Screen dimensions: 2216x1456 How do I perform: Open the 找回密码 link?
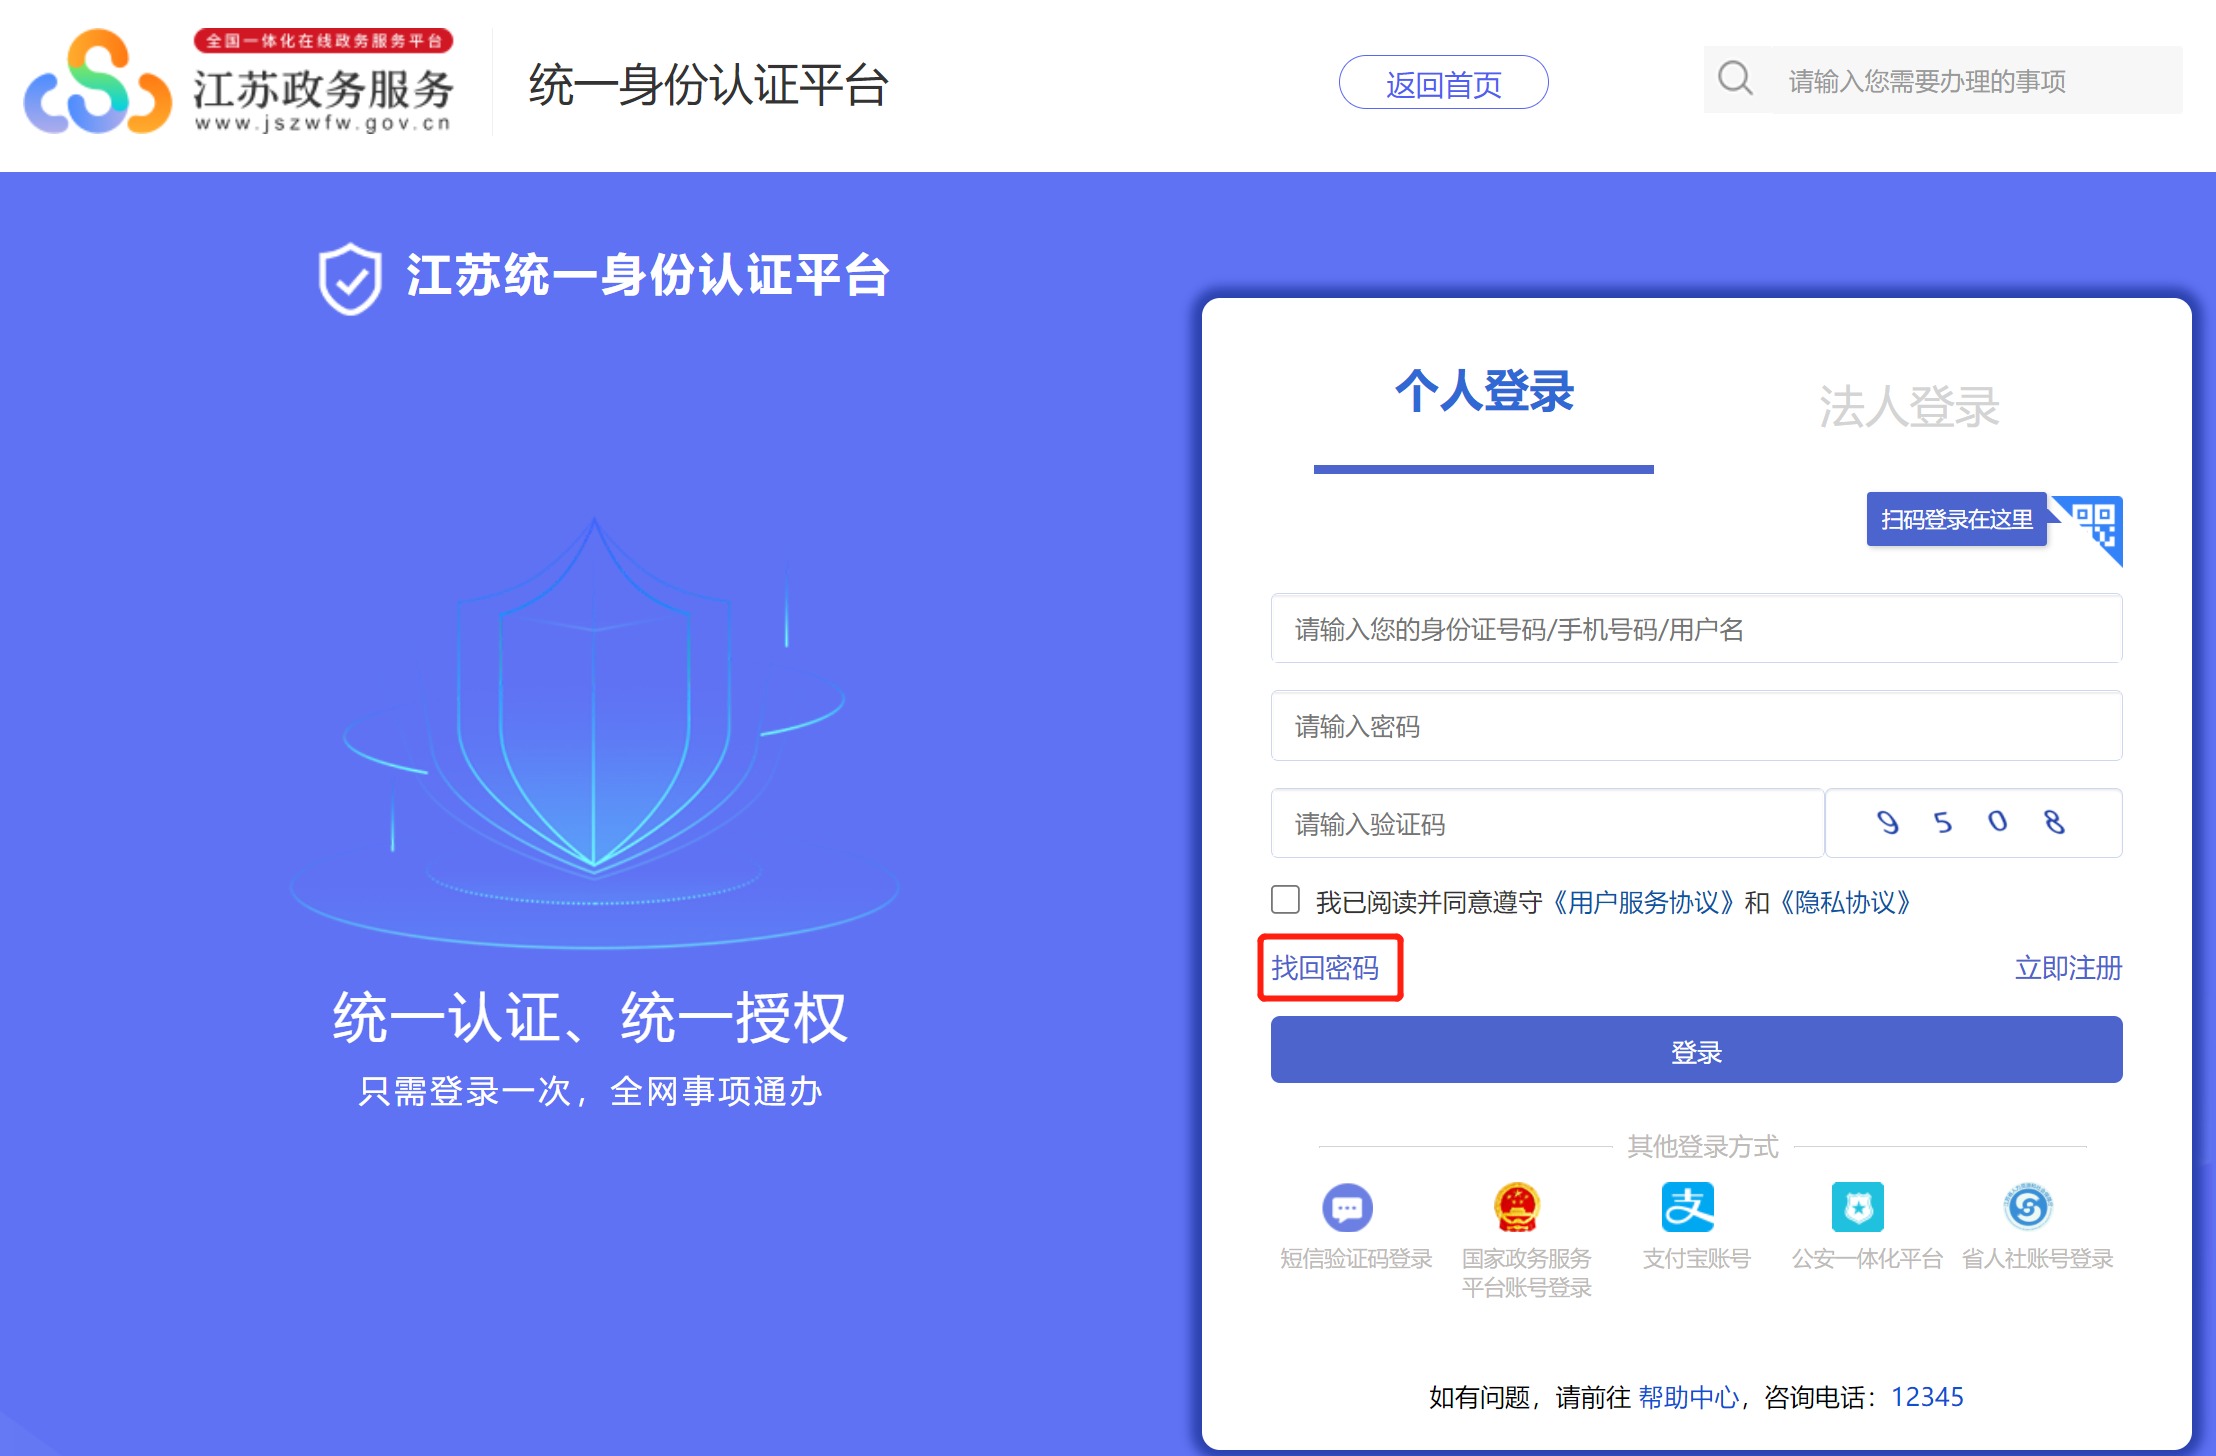[x=1325, y=968]
